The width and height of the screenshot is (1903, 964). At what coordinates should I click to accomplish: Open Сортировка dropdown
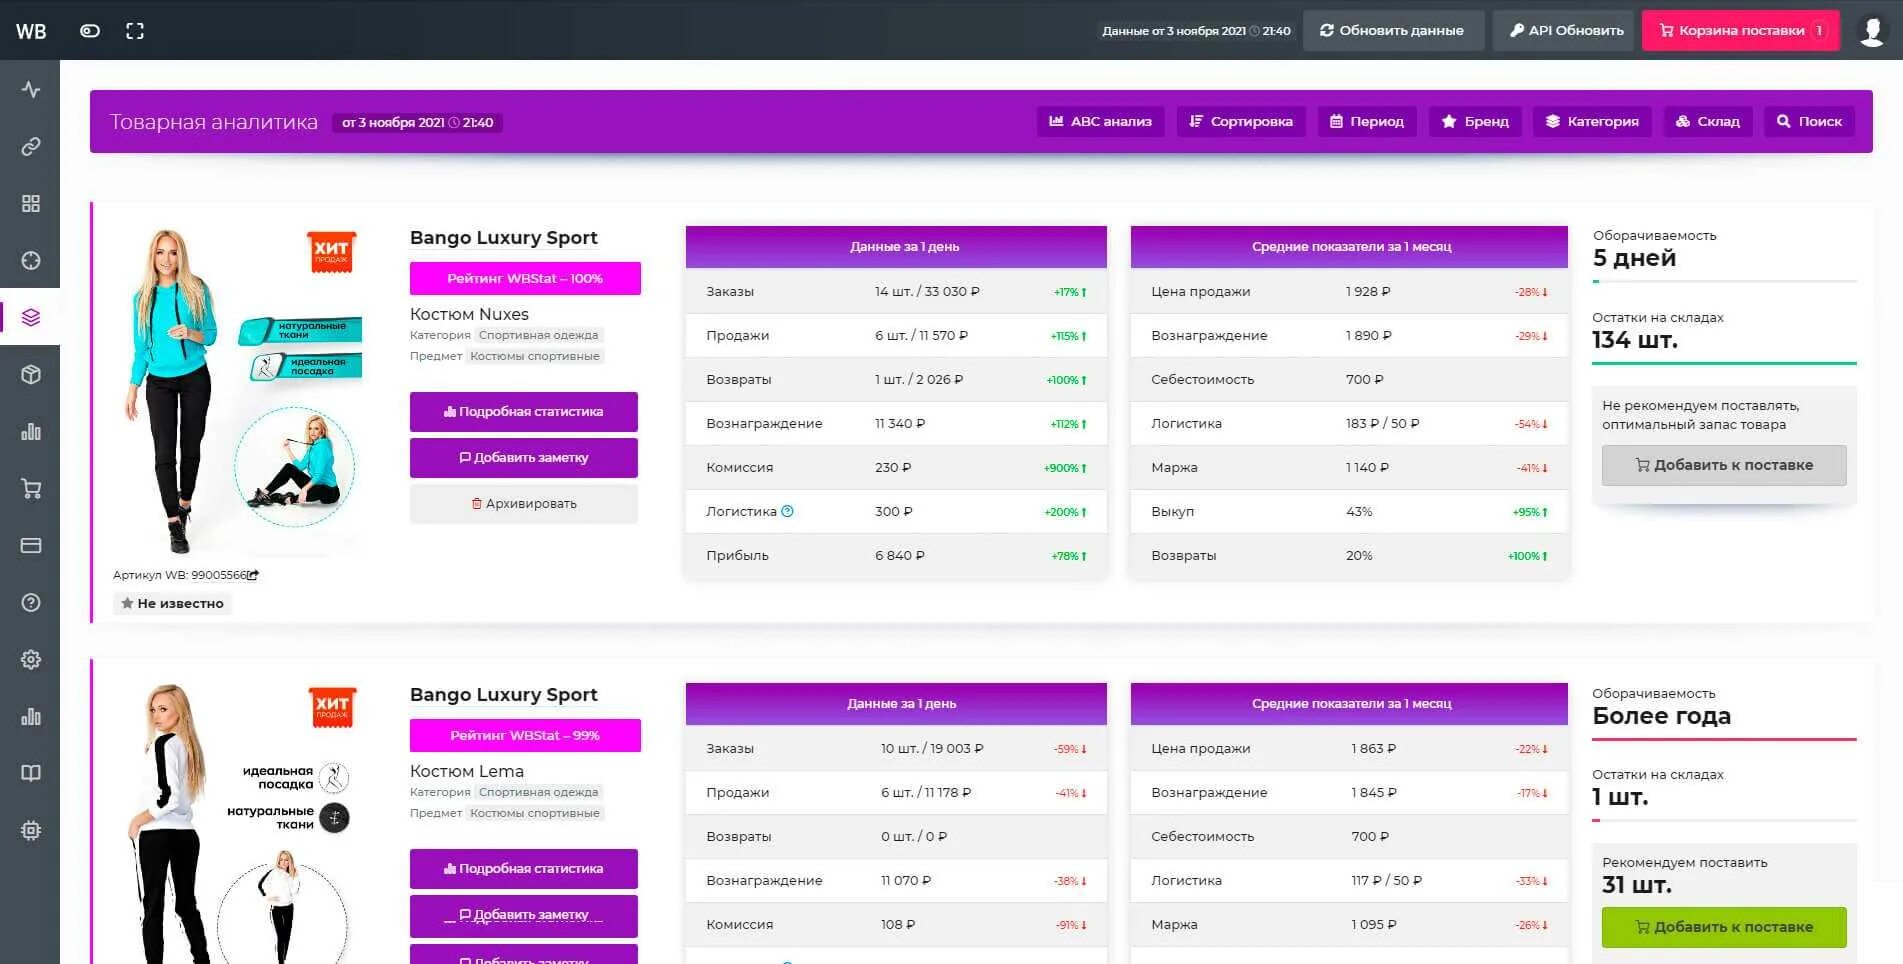click(1241, 122)
